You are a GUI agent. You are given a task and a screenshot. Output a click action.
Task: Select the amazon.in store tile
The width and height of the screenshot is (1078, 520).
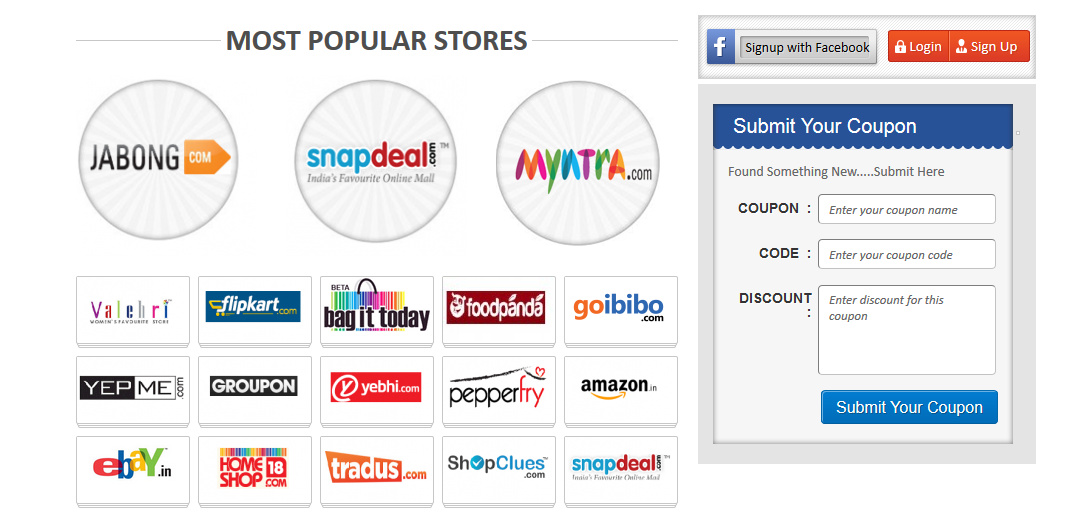[621, 389]
